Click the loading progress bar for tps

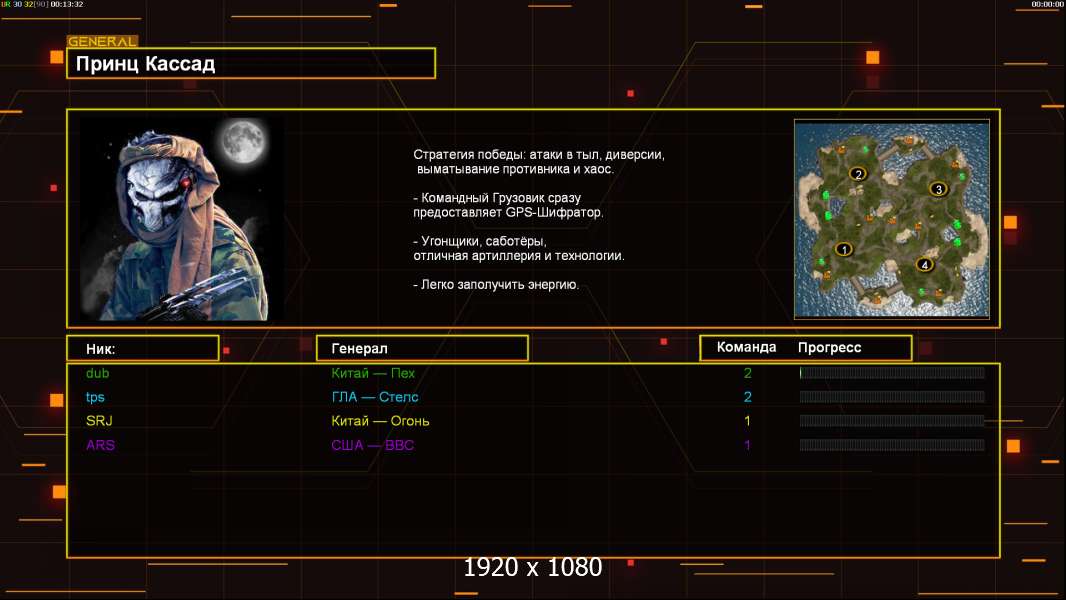tap(892, 397)
